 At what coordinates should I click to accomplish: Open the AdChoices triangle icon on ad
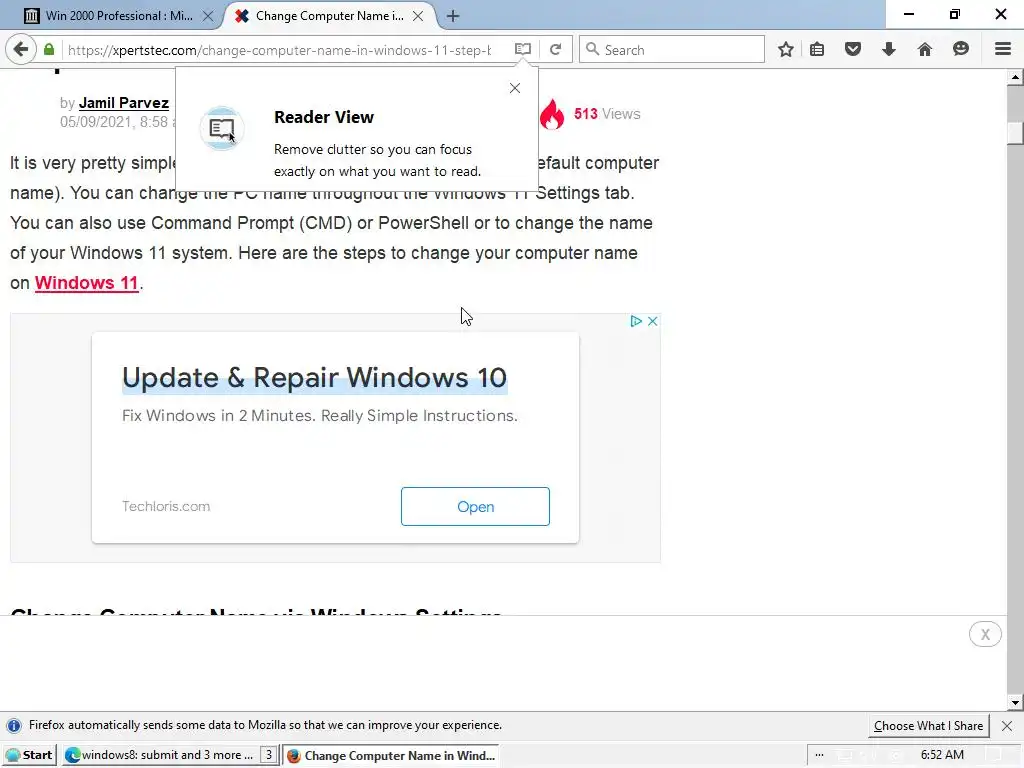tap(636, 321)
